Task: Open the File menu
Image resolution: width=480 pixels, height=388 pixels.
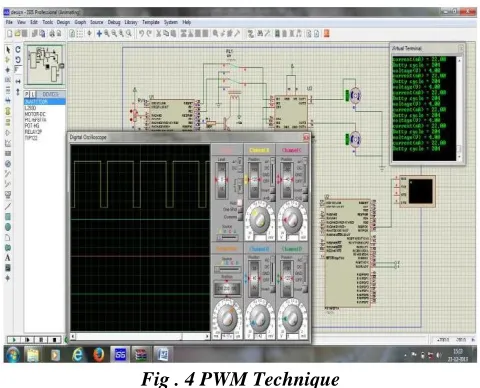Action: click(9, 22)
